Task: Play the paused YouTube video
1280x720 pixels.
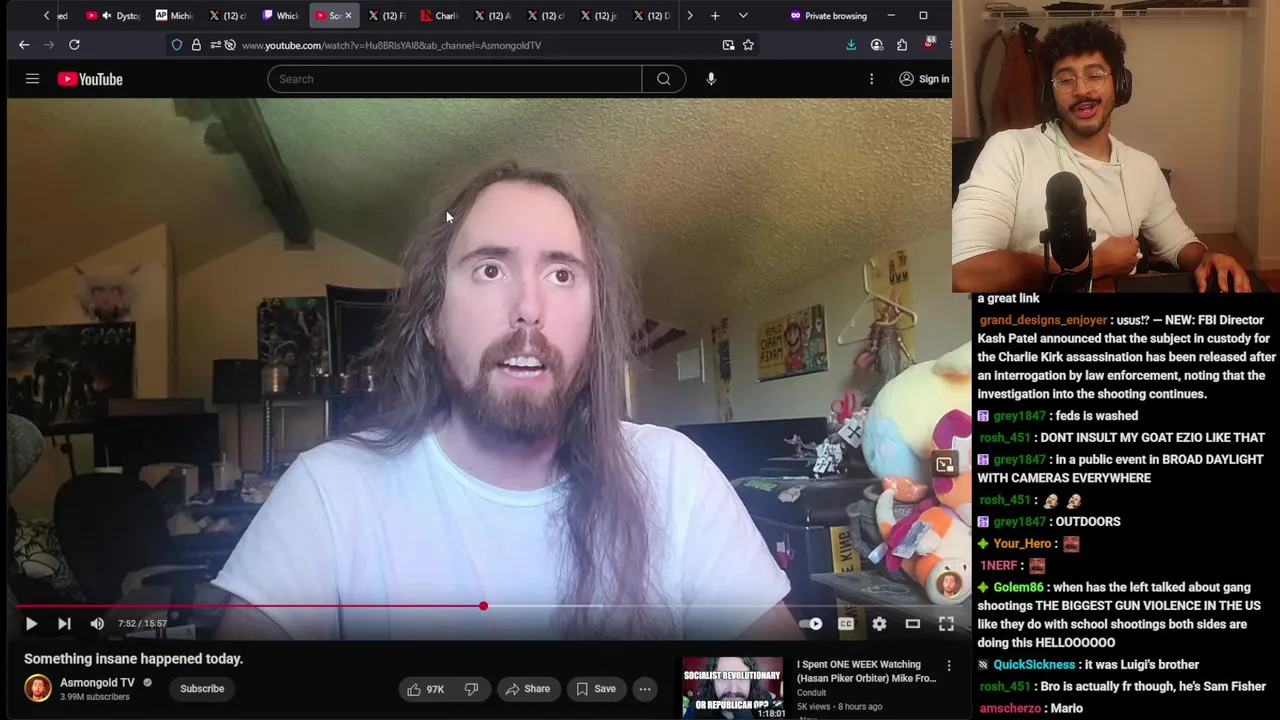Action: pyautogui.click(x=31, y=624)
